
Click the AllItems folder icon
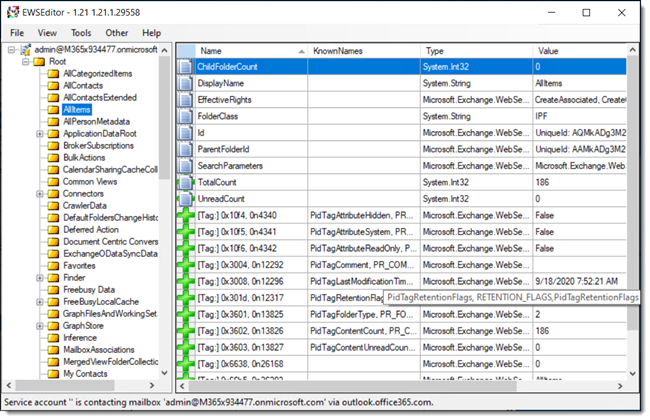(53, 110)
